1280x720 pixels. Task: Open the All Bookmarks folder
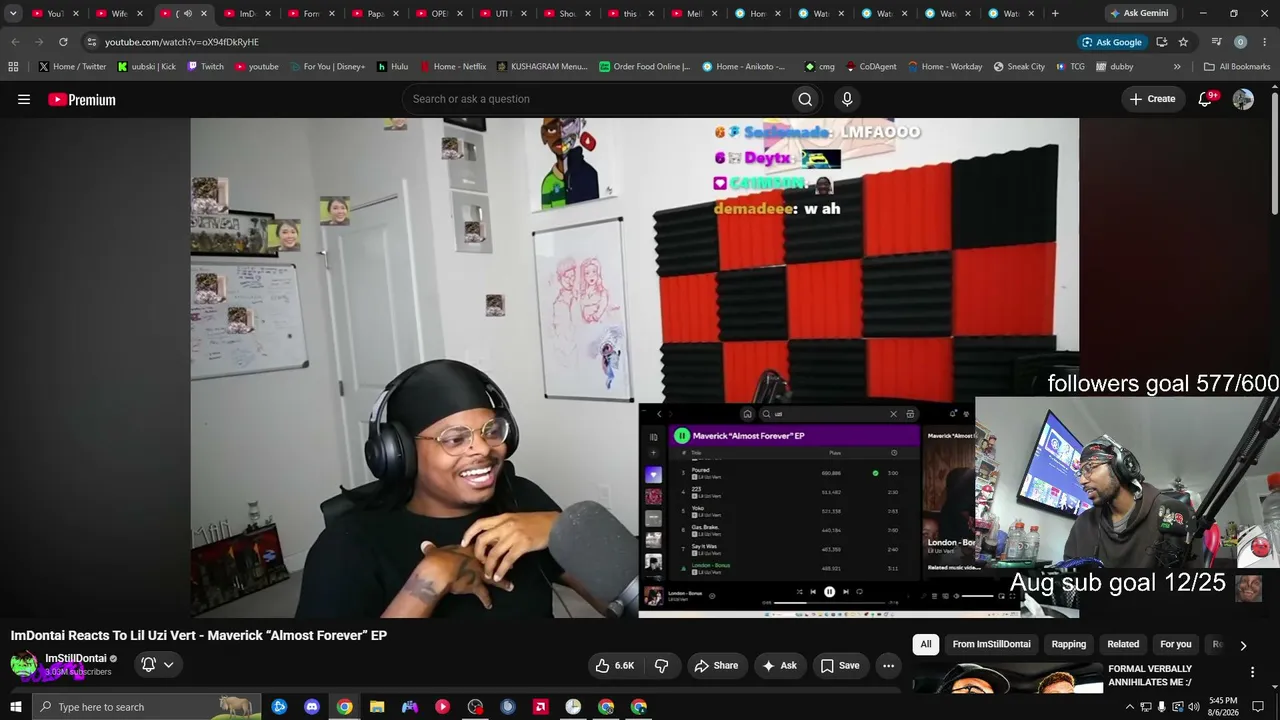pyautogui.click(x=1237, y=67)
